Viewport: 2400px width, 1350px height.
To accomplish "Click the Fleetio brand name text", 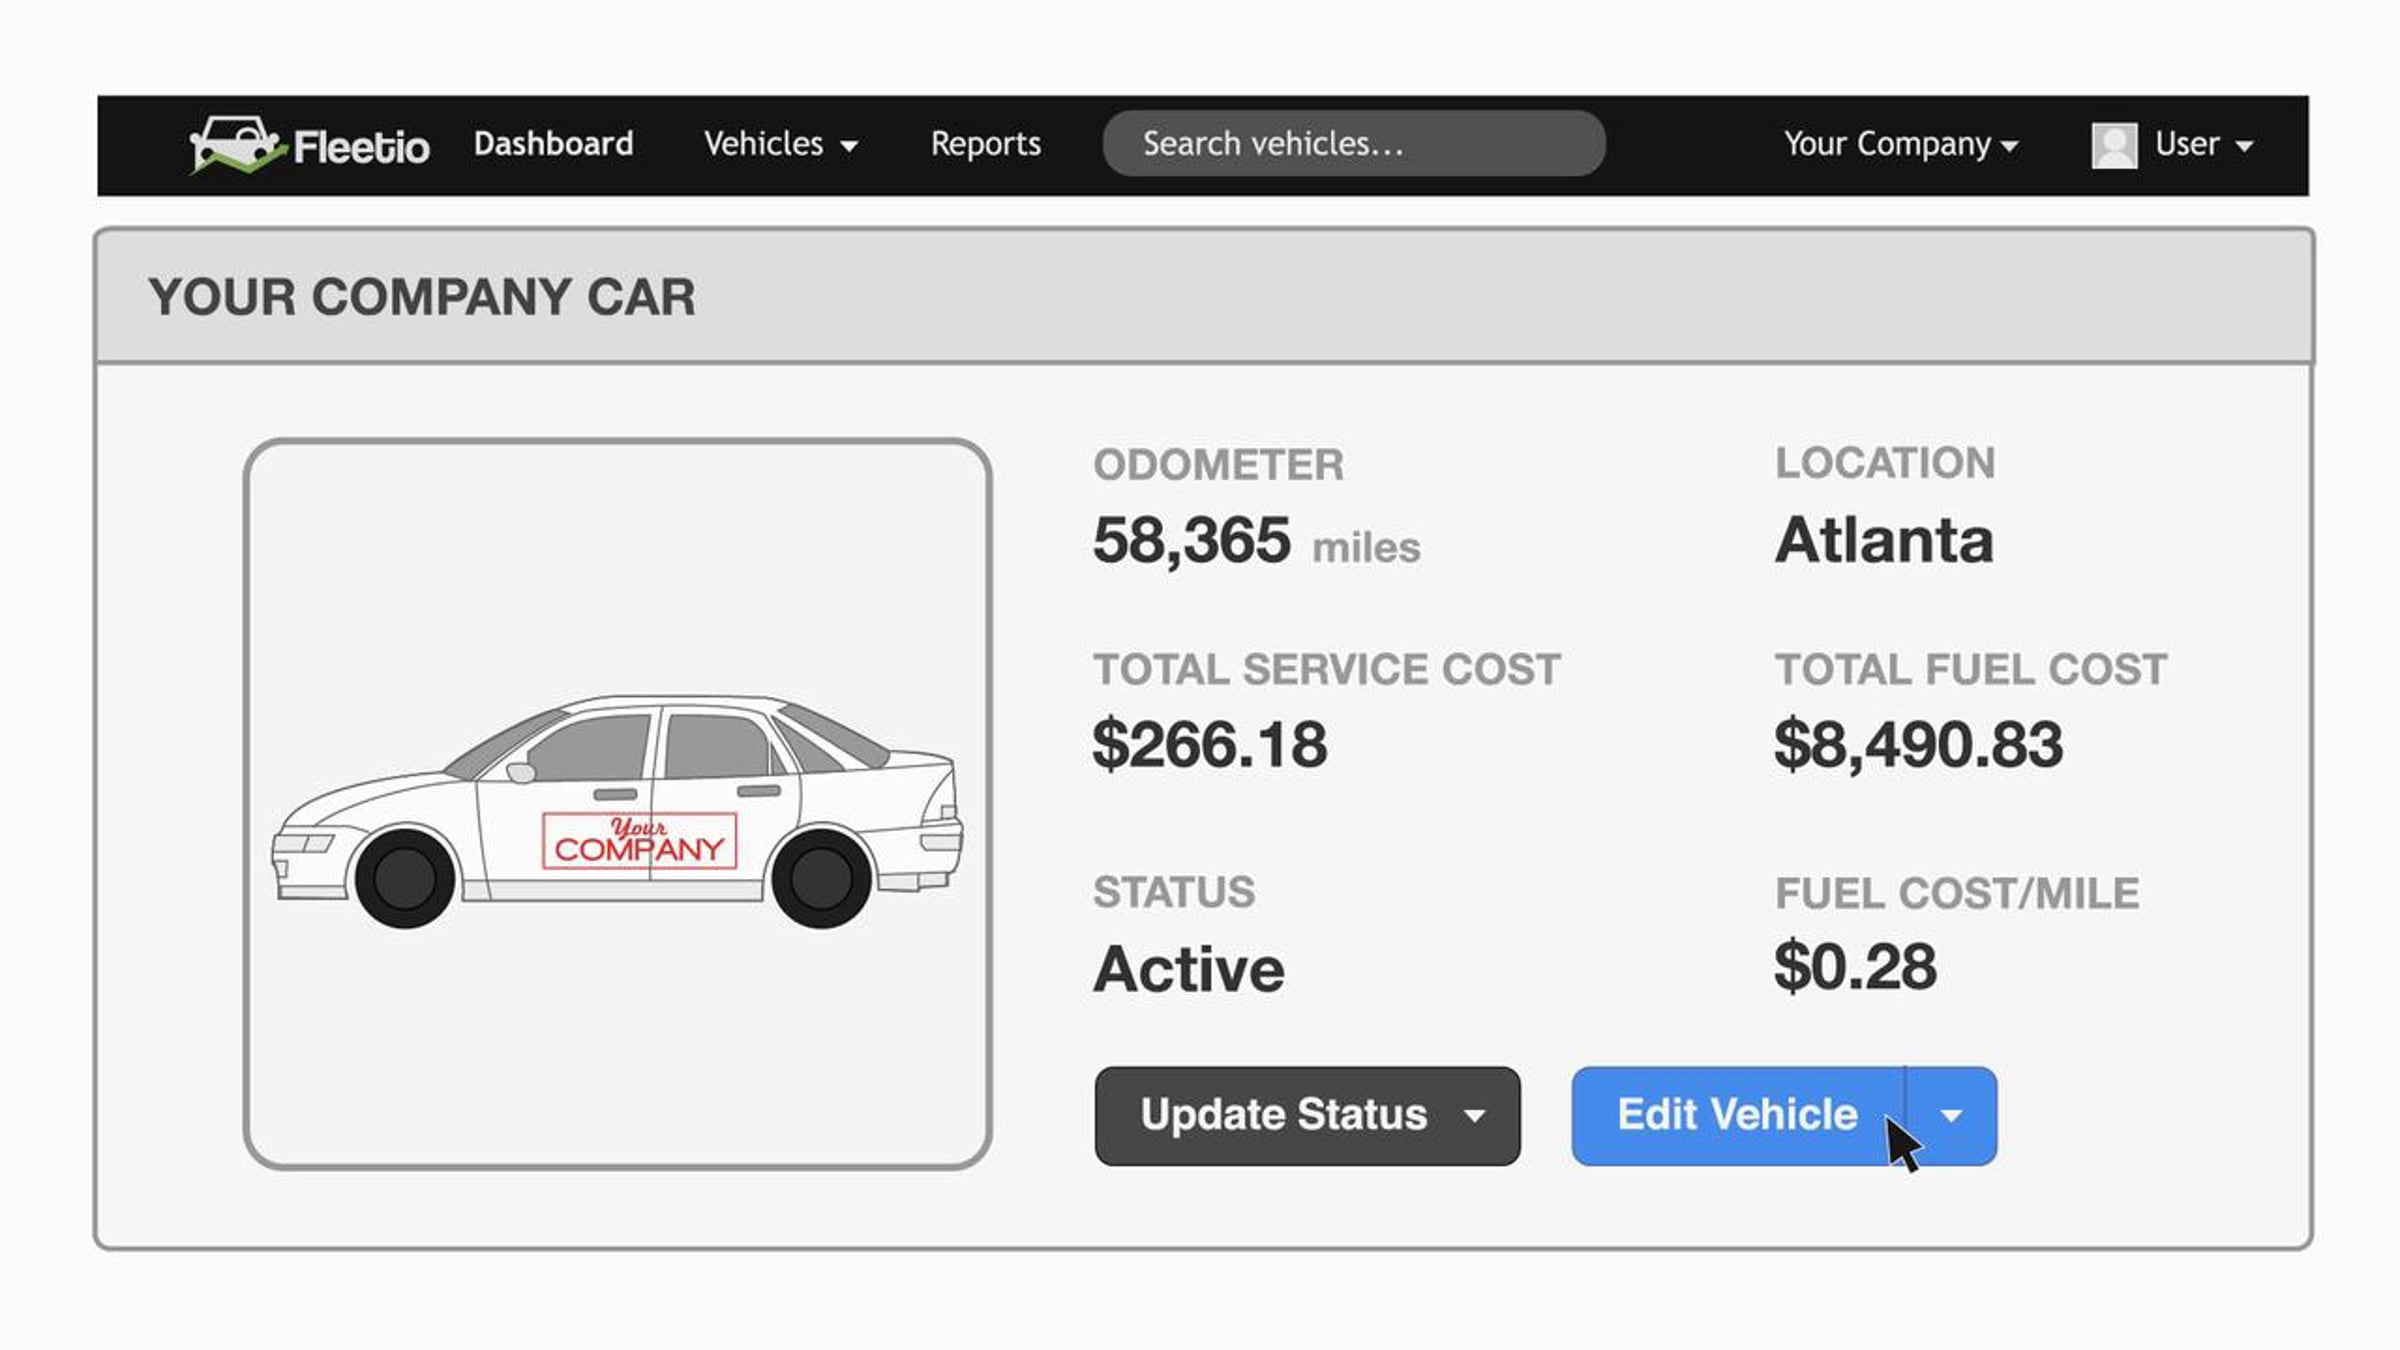I will (x=361, y=147).
